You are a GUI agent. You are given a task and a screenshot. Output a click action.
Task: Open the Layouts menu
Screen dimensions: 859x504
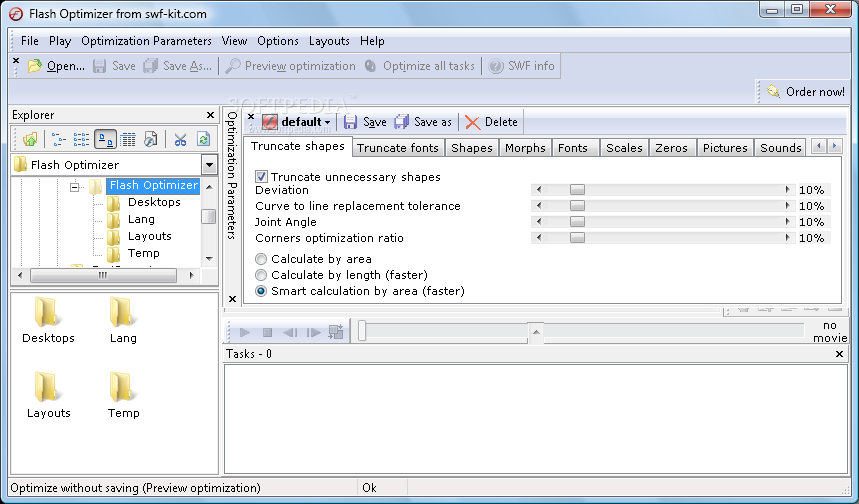pyautogui.click(x=329, y=41)
